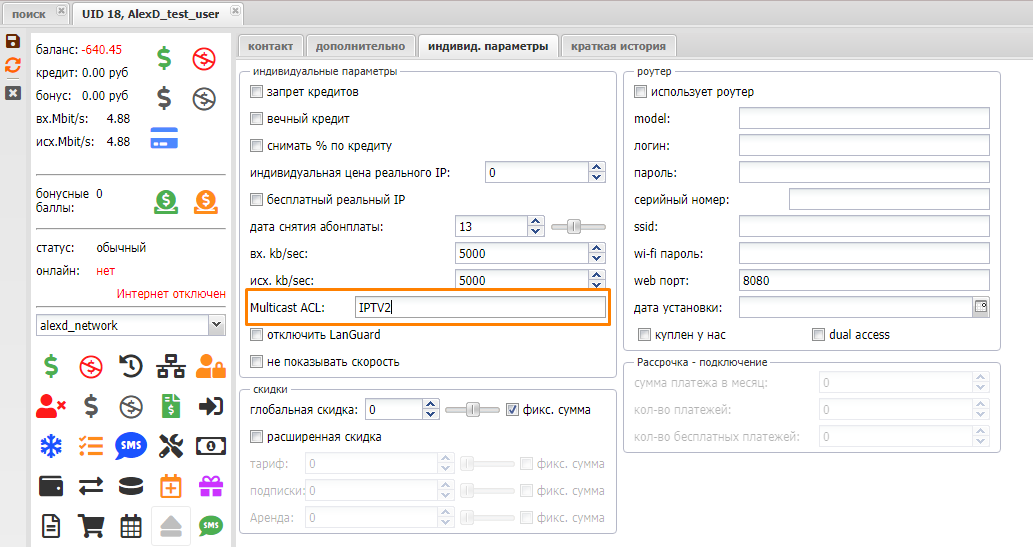1033x547 pixels.
Task: Click the Multicast ACL input field
Action: click(x=478, y=307)
